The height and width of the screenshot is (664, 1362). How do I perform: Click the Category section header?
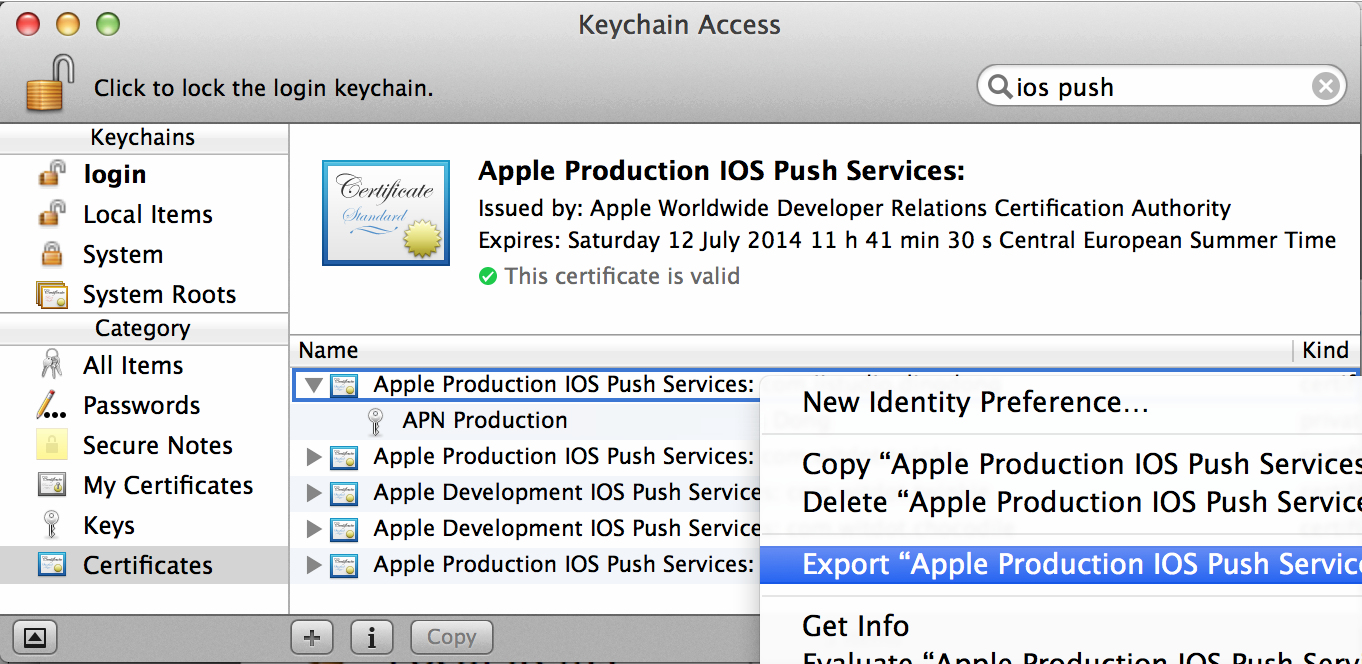pos(143,328)
